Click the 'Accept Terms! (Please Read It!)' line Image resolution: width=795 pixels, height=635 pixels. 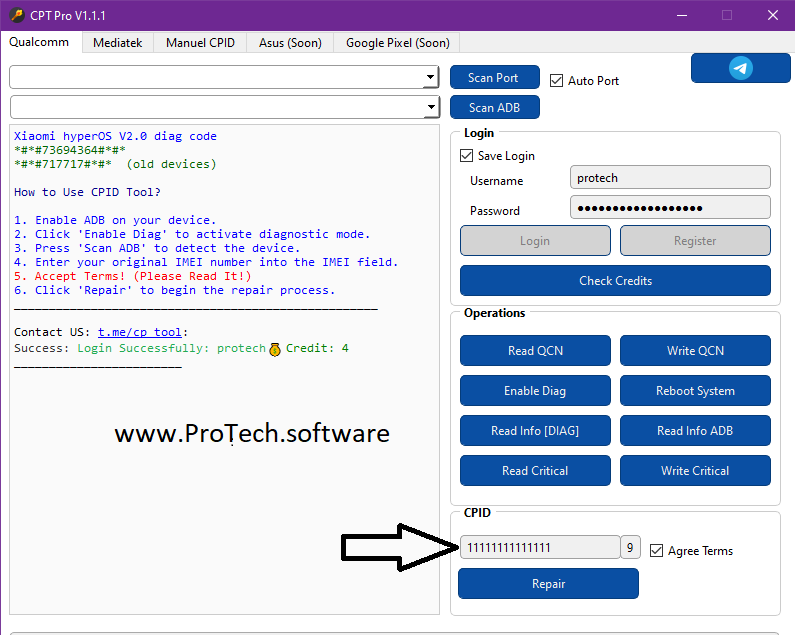(133, 276)
